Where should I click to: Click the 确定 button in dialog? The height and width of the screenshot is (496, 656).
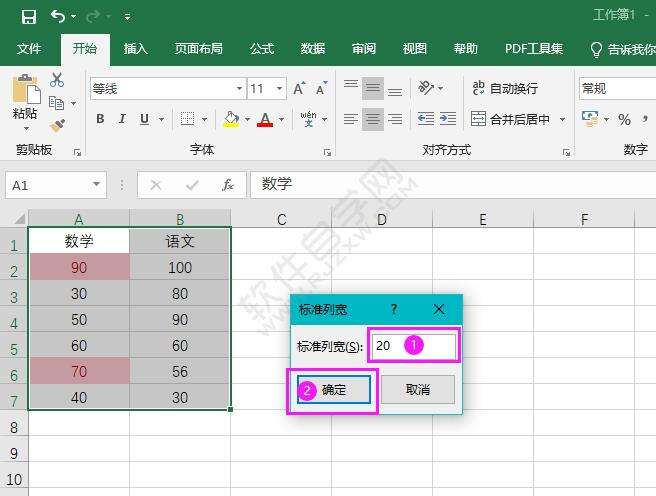pos(334,389)
